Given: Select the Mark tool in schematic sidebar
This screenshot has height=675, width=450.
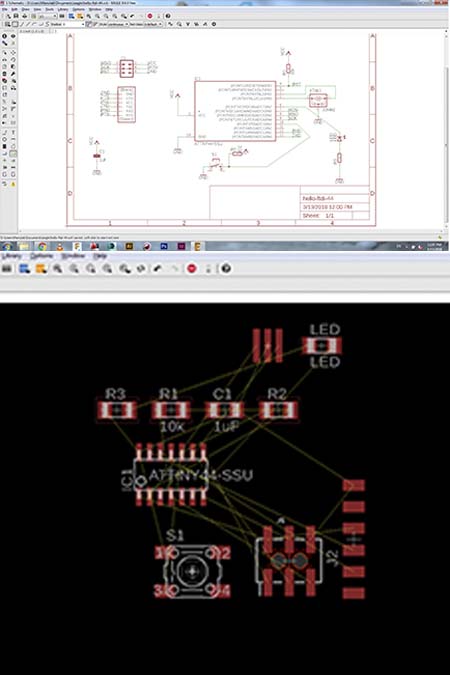Looking at the screenshot, I should coord(13,43).
